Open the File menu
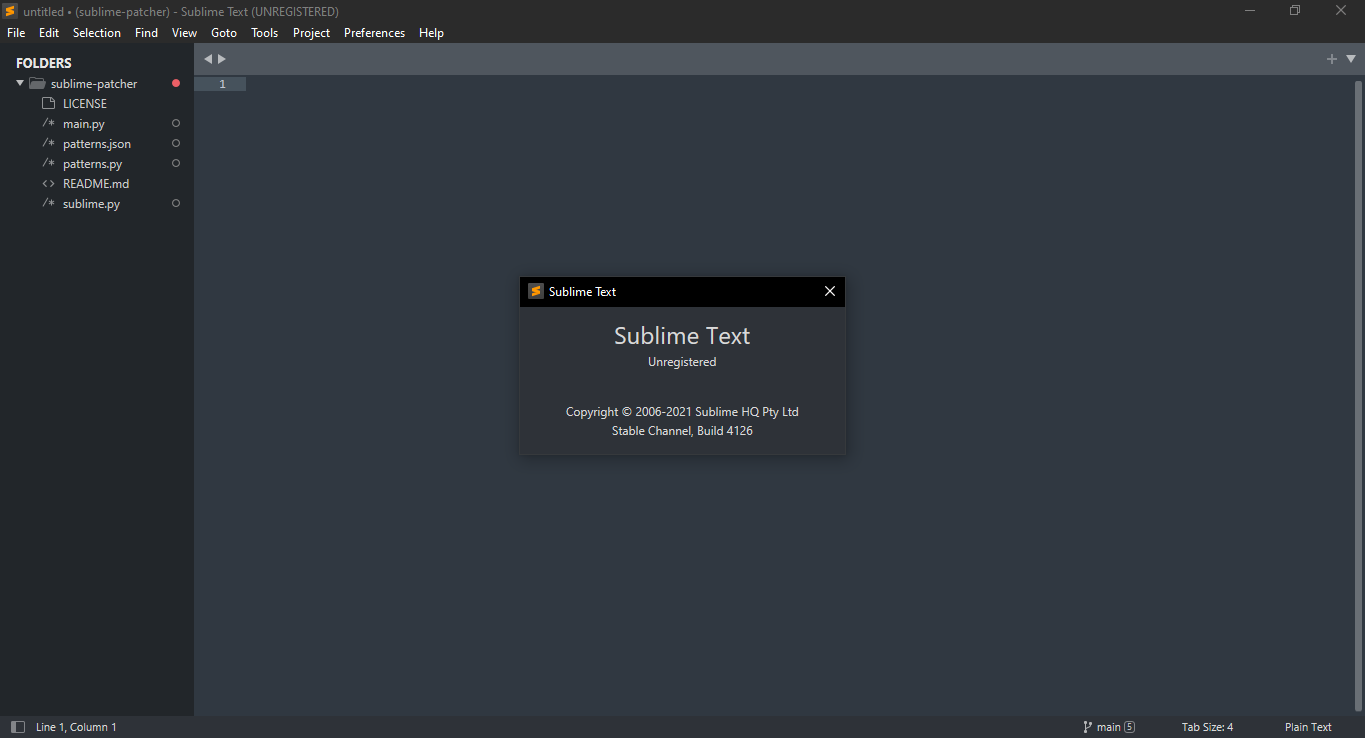Image resolution: width=1365 pixels, height=738 pixels. [16, 33]
